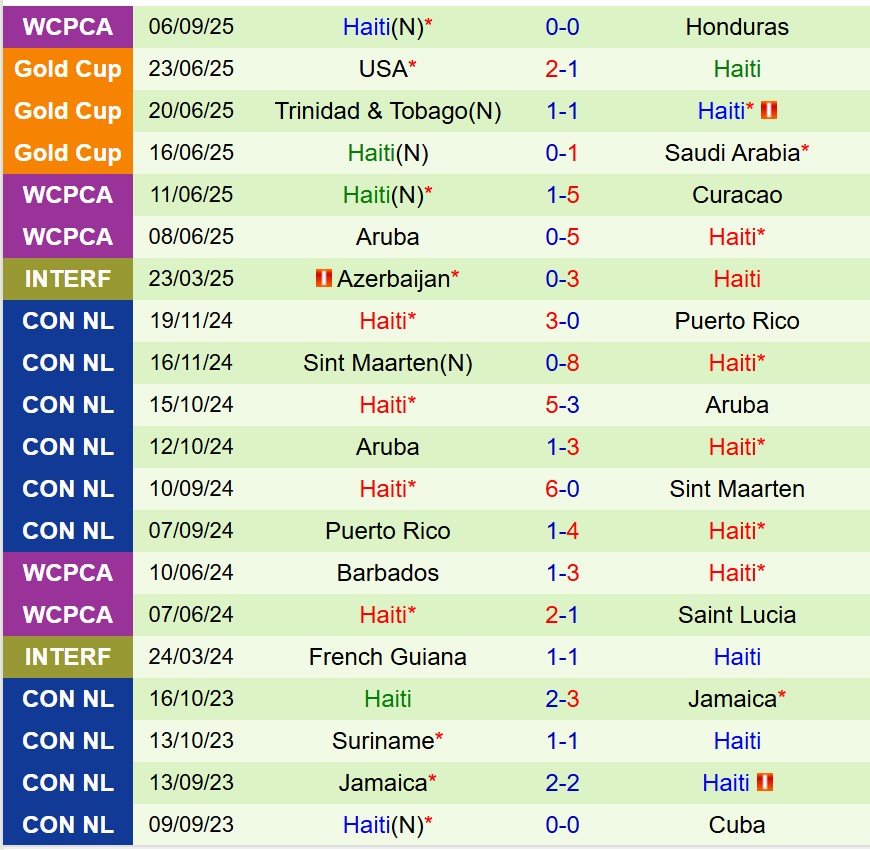
Task: Open the USA team link
Action: (x=383, y=69)
